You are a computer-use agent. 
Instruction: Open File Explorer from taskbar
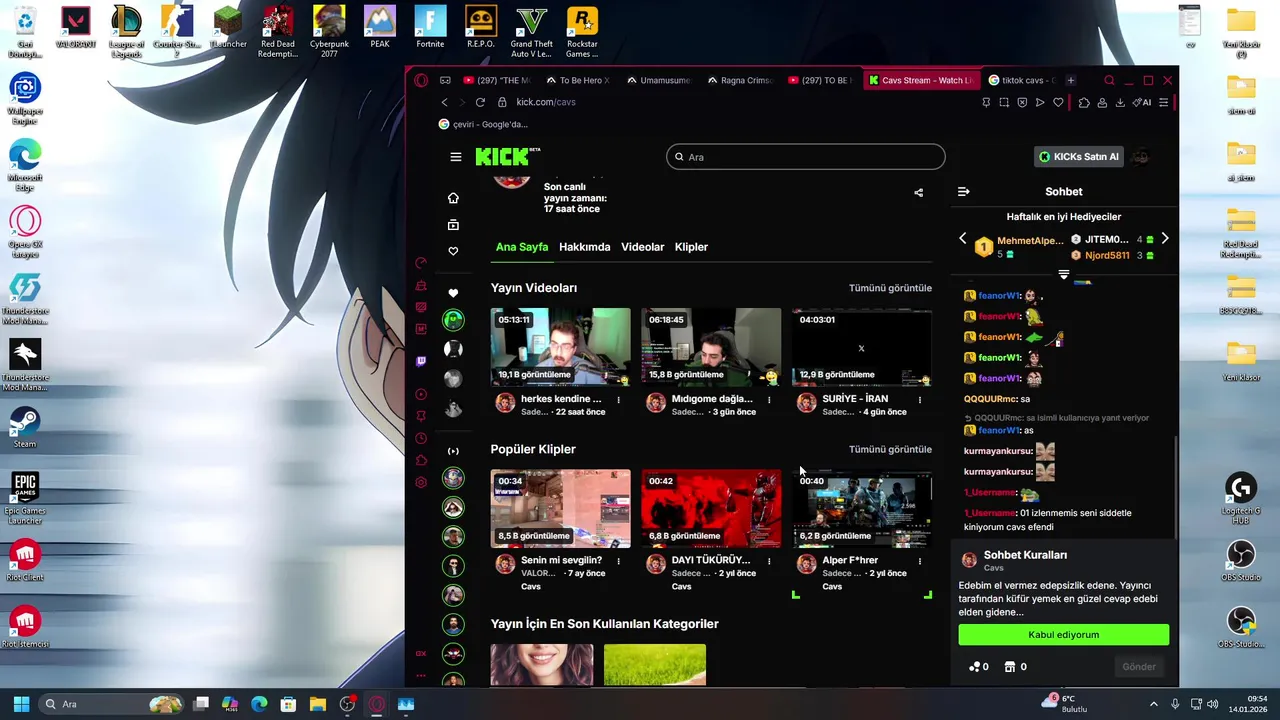point(317,704)
